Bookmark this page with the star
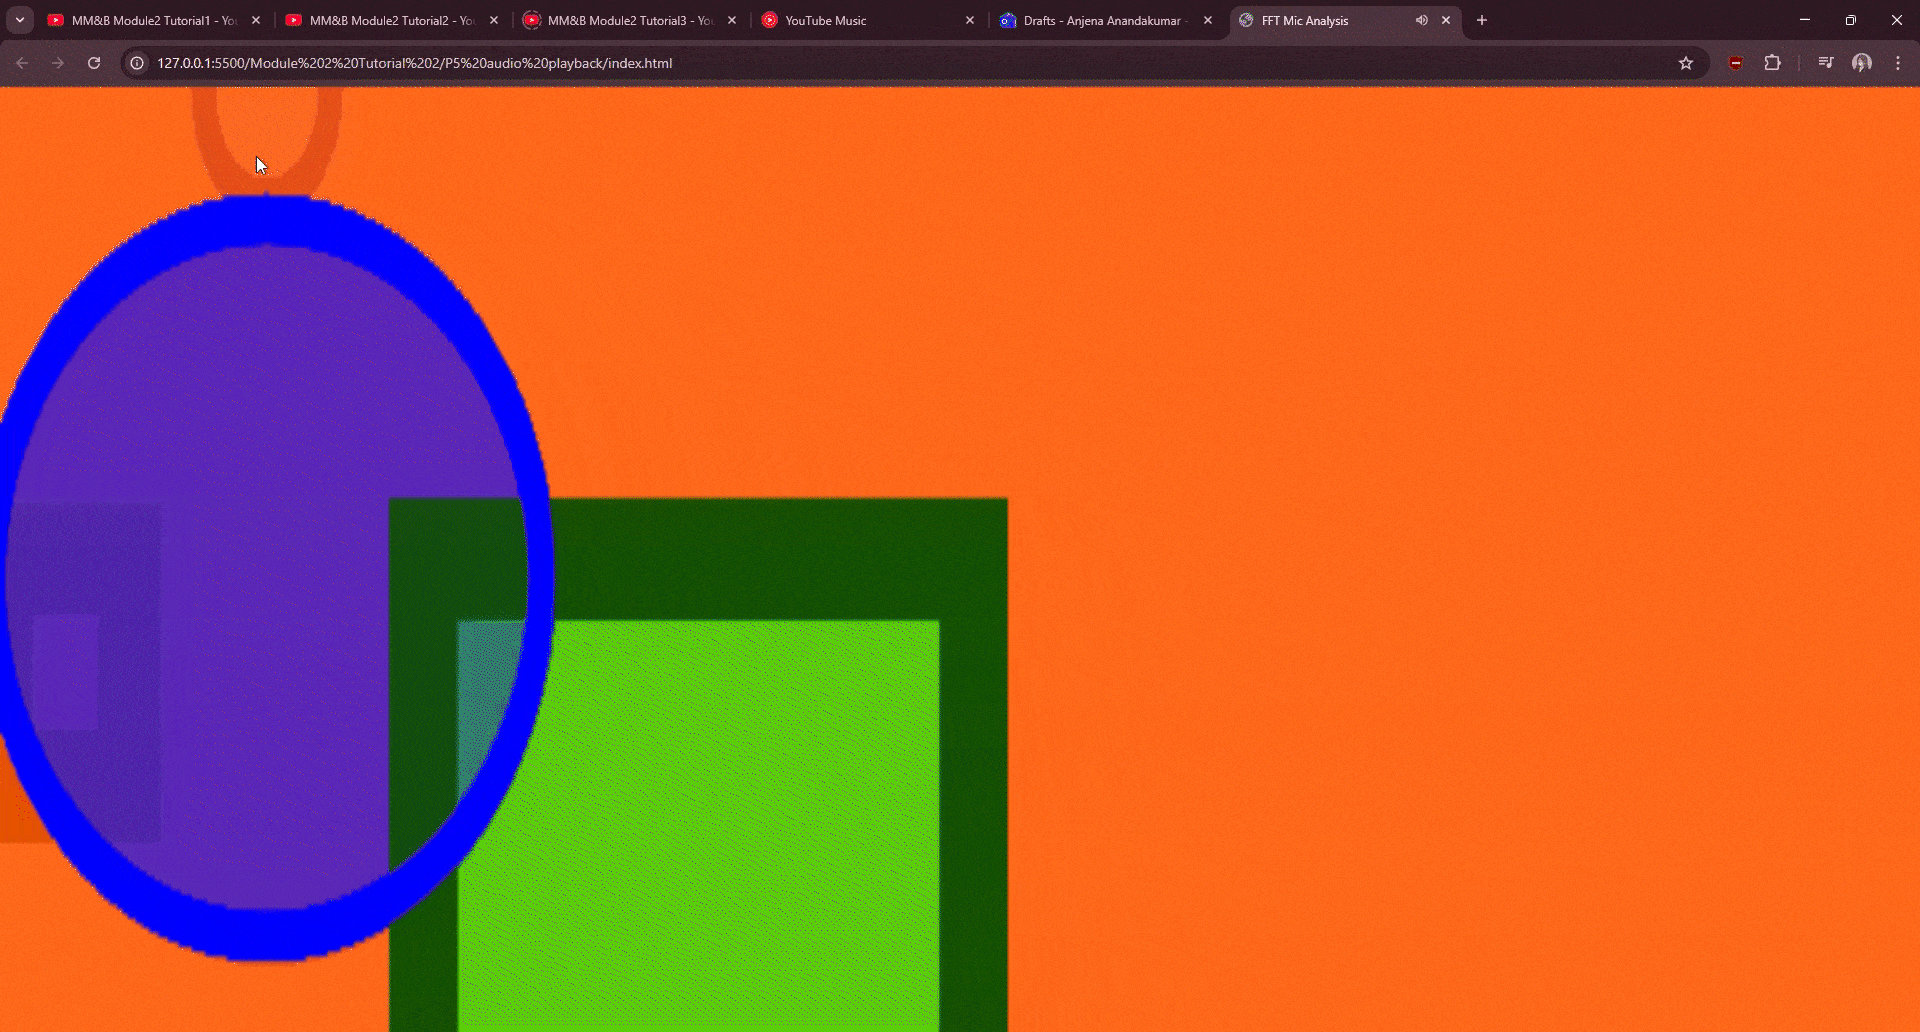This screenshot has width=1920, height=1032. [1687, 62]
